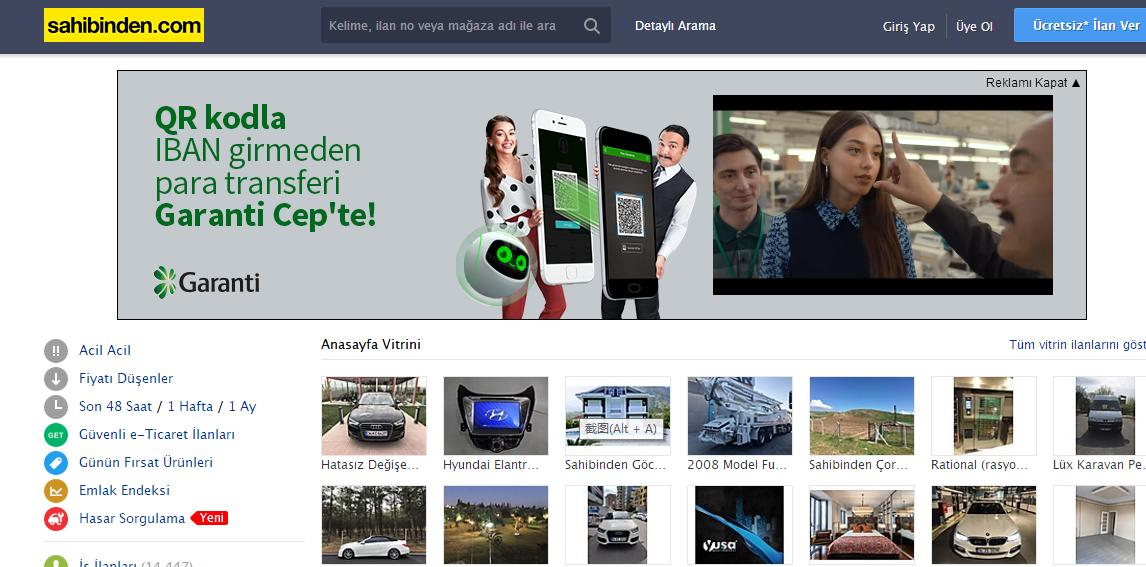This screenshot has width=1146, height=567.
Task: Click the Ücretsiz İlan Ver button
Action: (1079, 26)
